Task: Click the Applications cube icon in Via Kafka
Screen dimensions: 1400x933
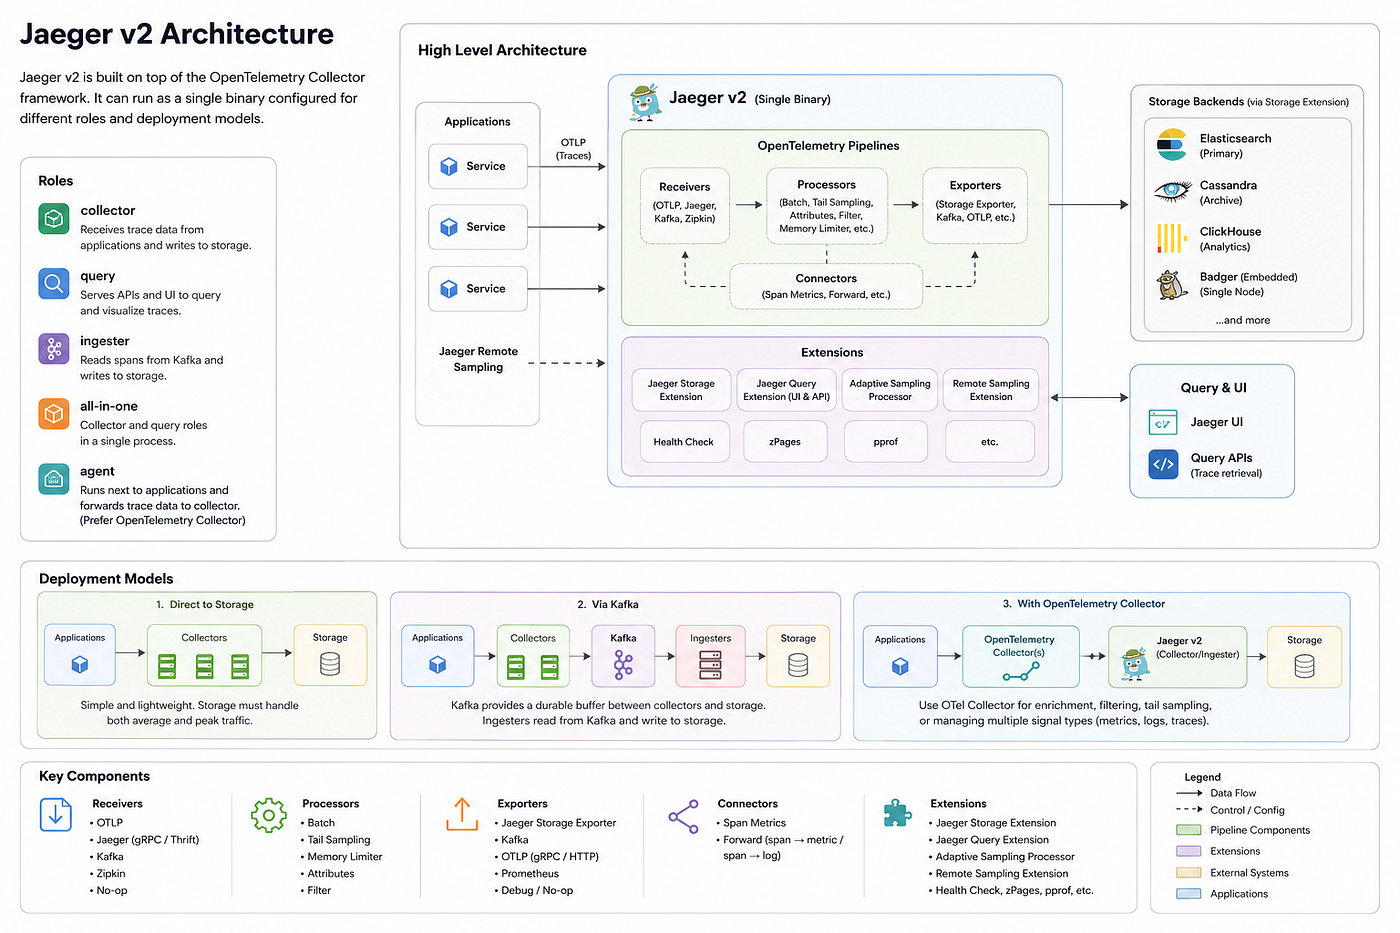Action: [437, 665]
